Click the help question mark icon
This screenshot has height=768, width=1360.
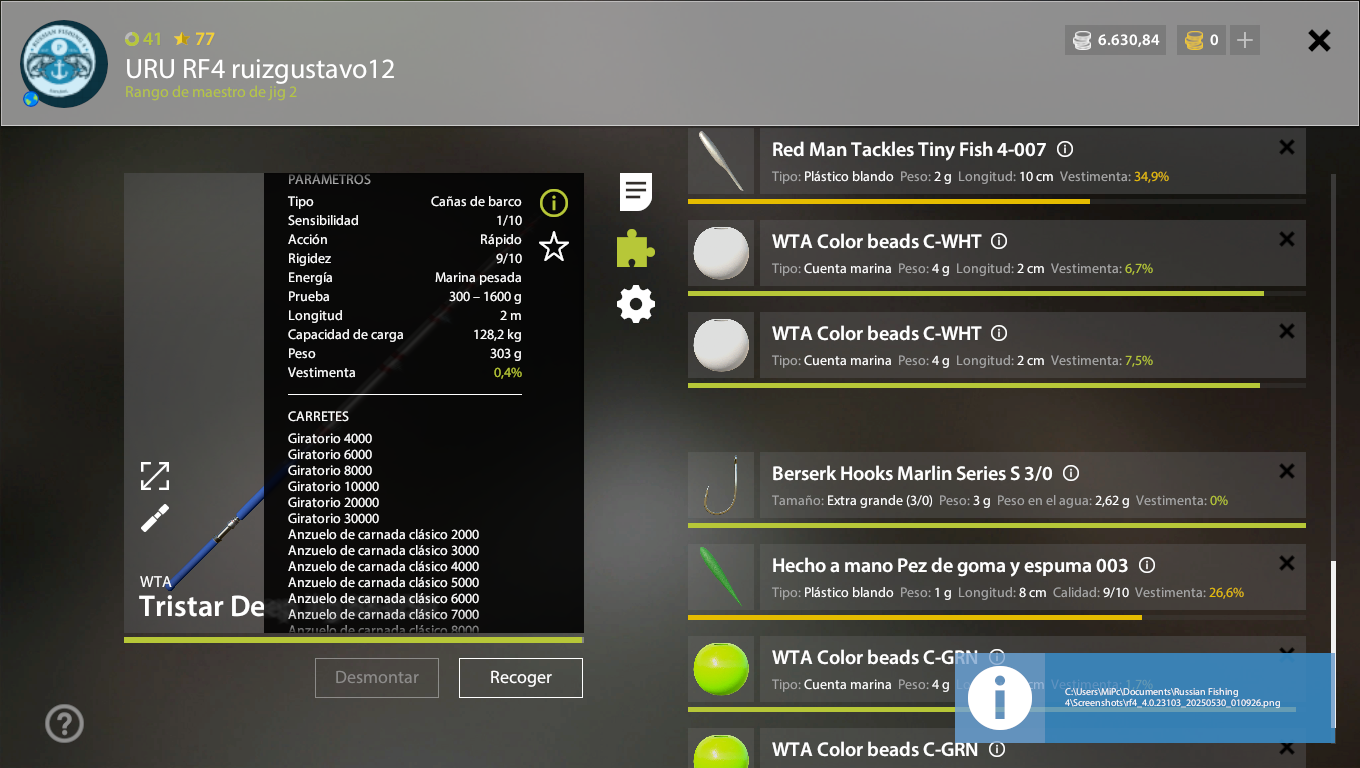tap(64, 723)
